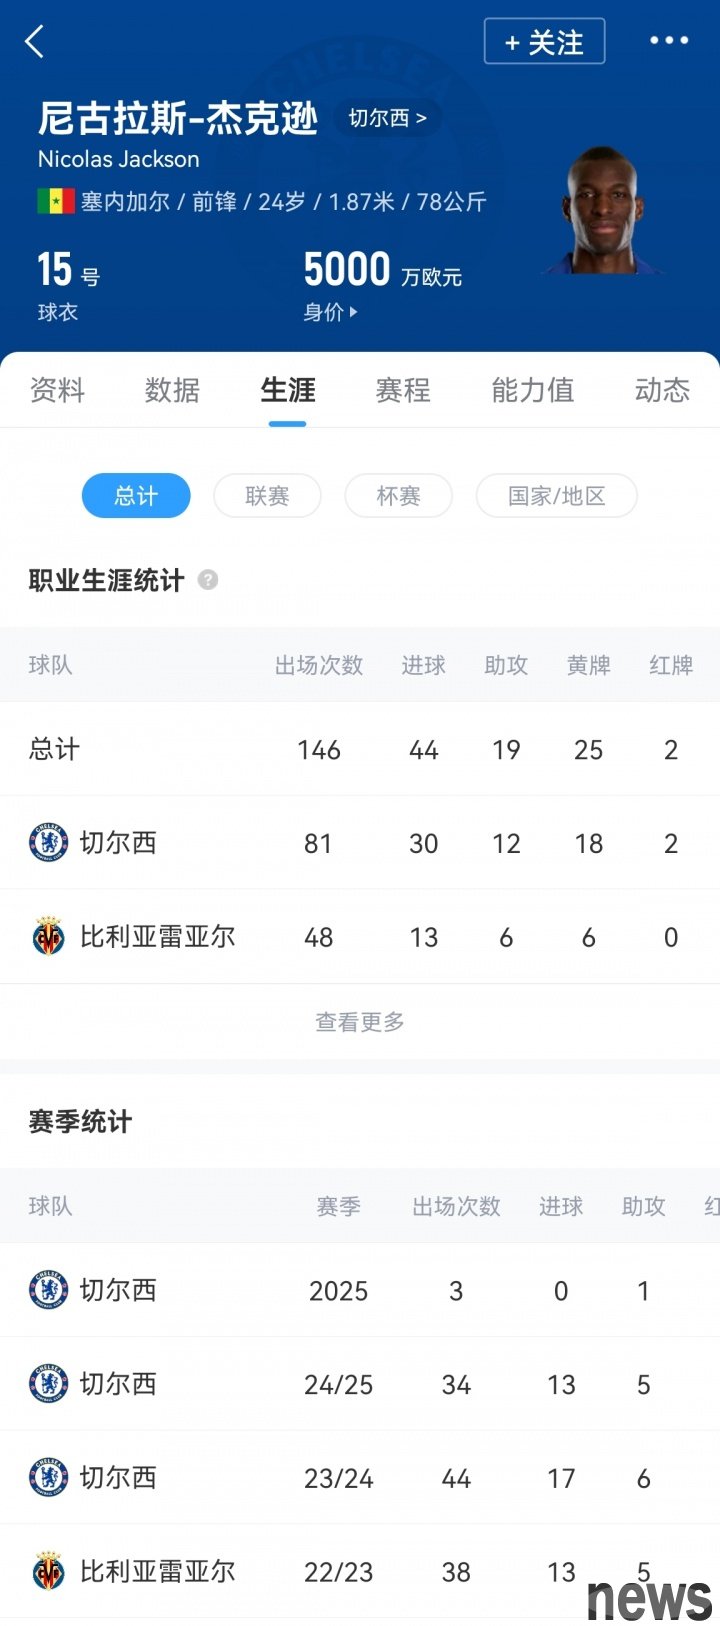Open the 赛程 schedule tab
720x1626 pixels.
click(403, 390)
